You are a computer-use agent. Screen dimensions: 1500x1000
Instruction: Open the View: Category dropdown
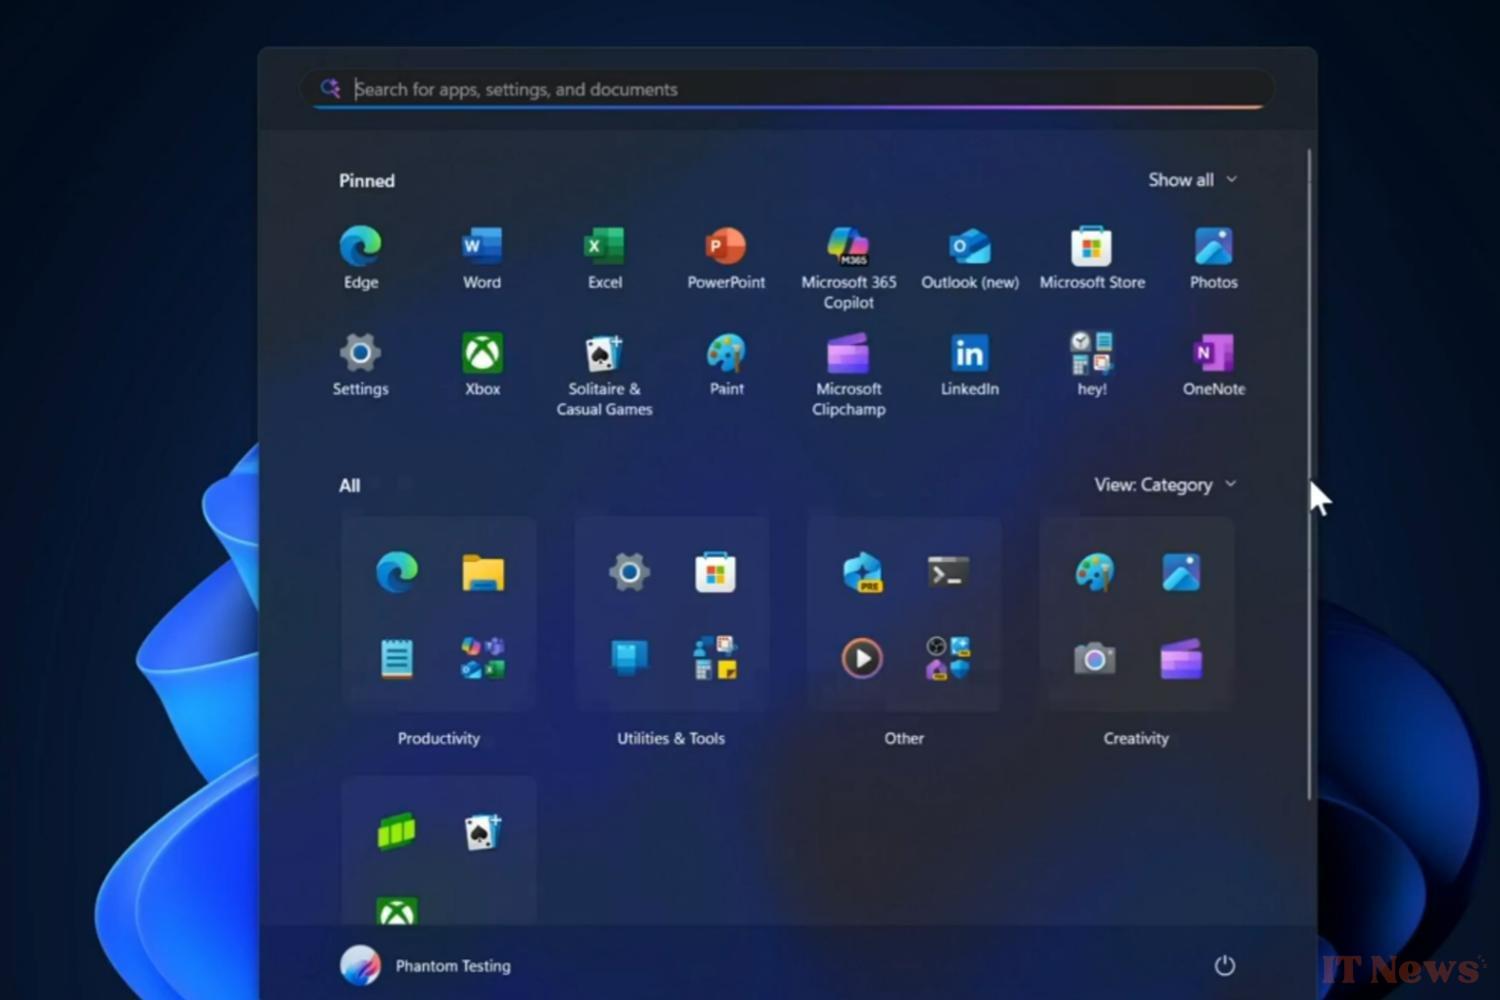click(1166, 485)
